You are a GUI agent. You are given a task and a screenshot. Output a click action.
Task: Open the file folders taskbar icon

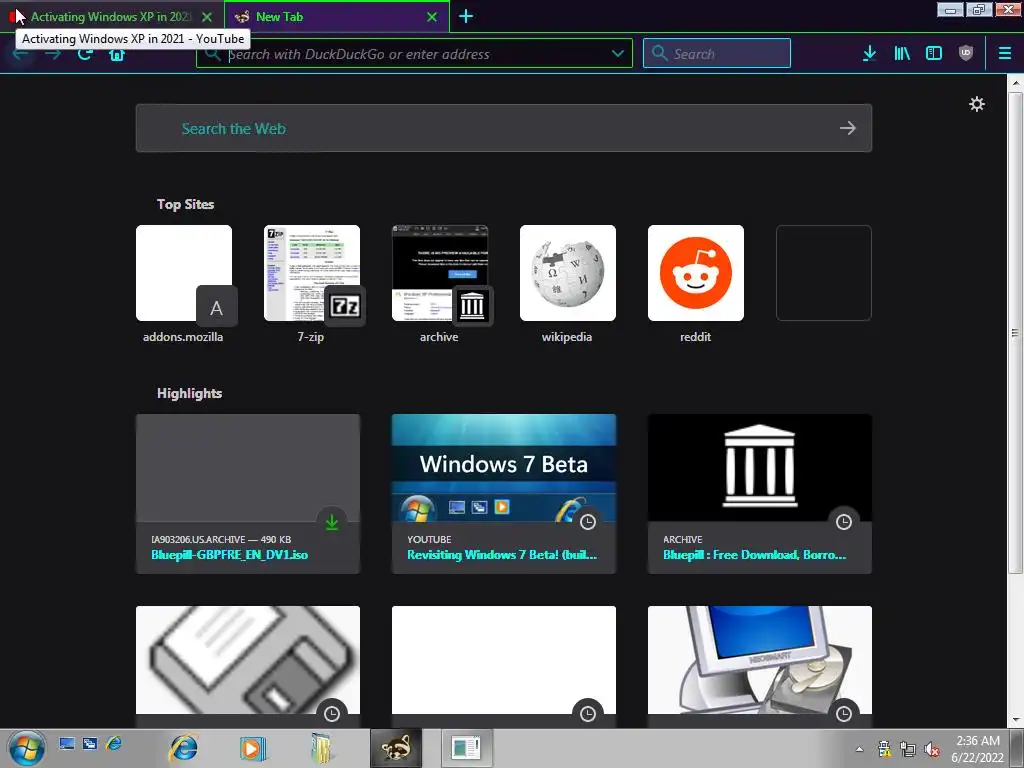(x=321, y=748)
